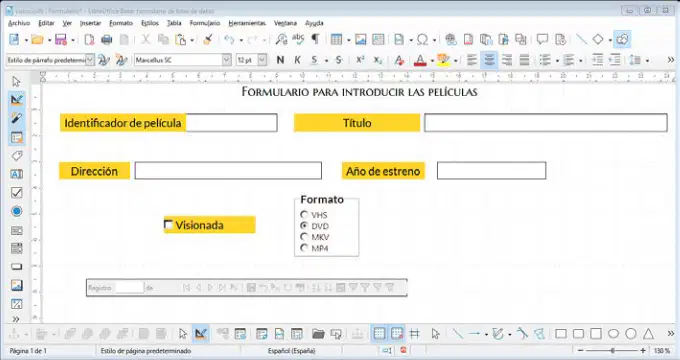This screenshot has height=360, width=680.
Task: Select the Label field tool in sidebar
Action: pos(16,156)
